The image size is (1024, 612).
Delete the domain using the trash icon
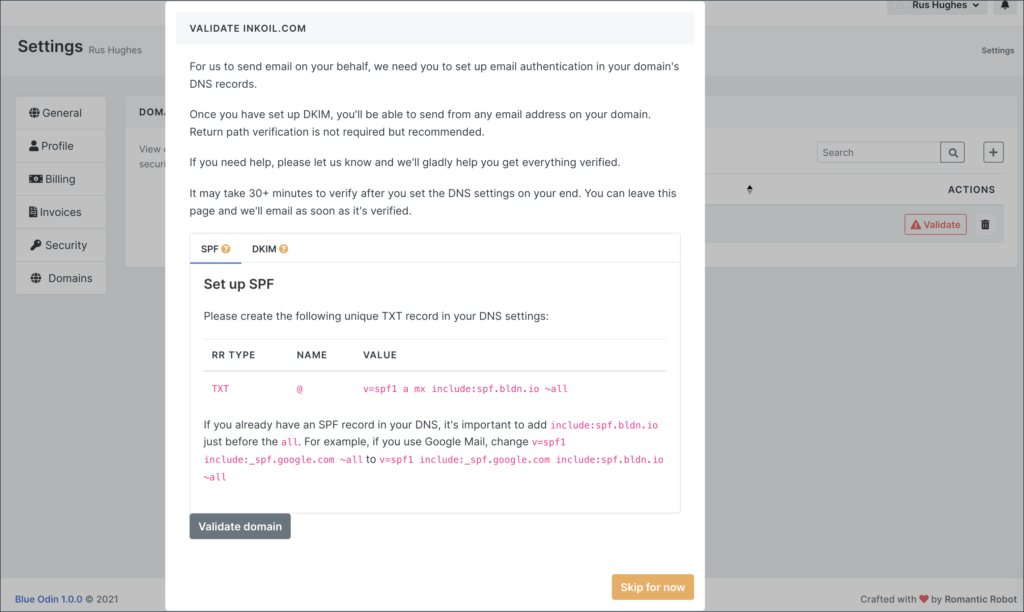985,224
